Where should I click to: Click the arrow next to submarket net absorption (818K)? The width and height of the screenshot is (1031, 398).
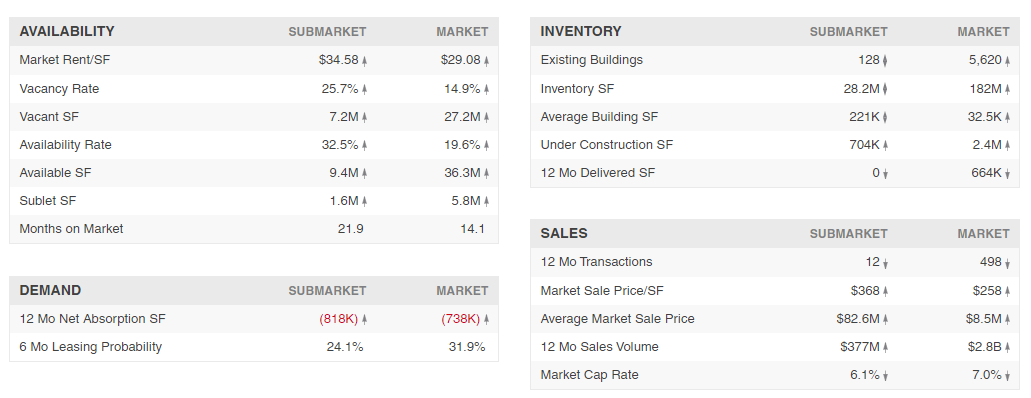(364, 319)
